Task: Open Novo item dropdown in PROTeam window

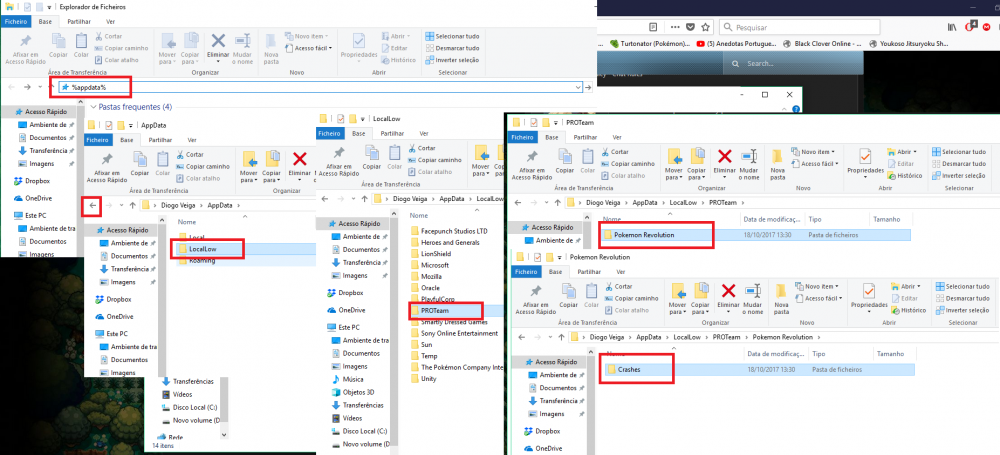Action: point(813,152)
